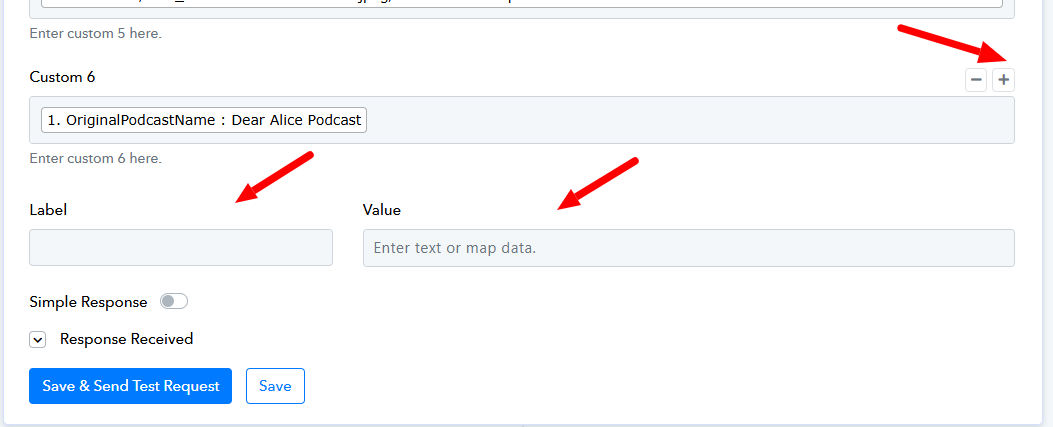Image resolution: width=1053 pixels, height=427 pixels.
Task: Click the Label column heading
Action: (48, 210)
